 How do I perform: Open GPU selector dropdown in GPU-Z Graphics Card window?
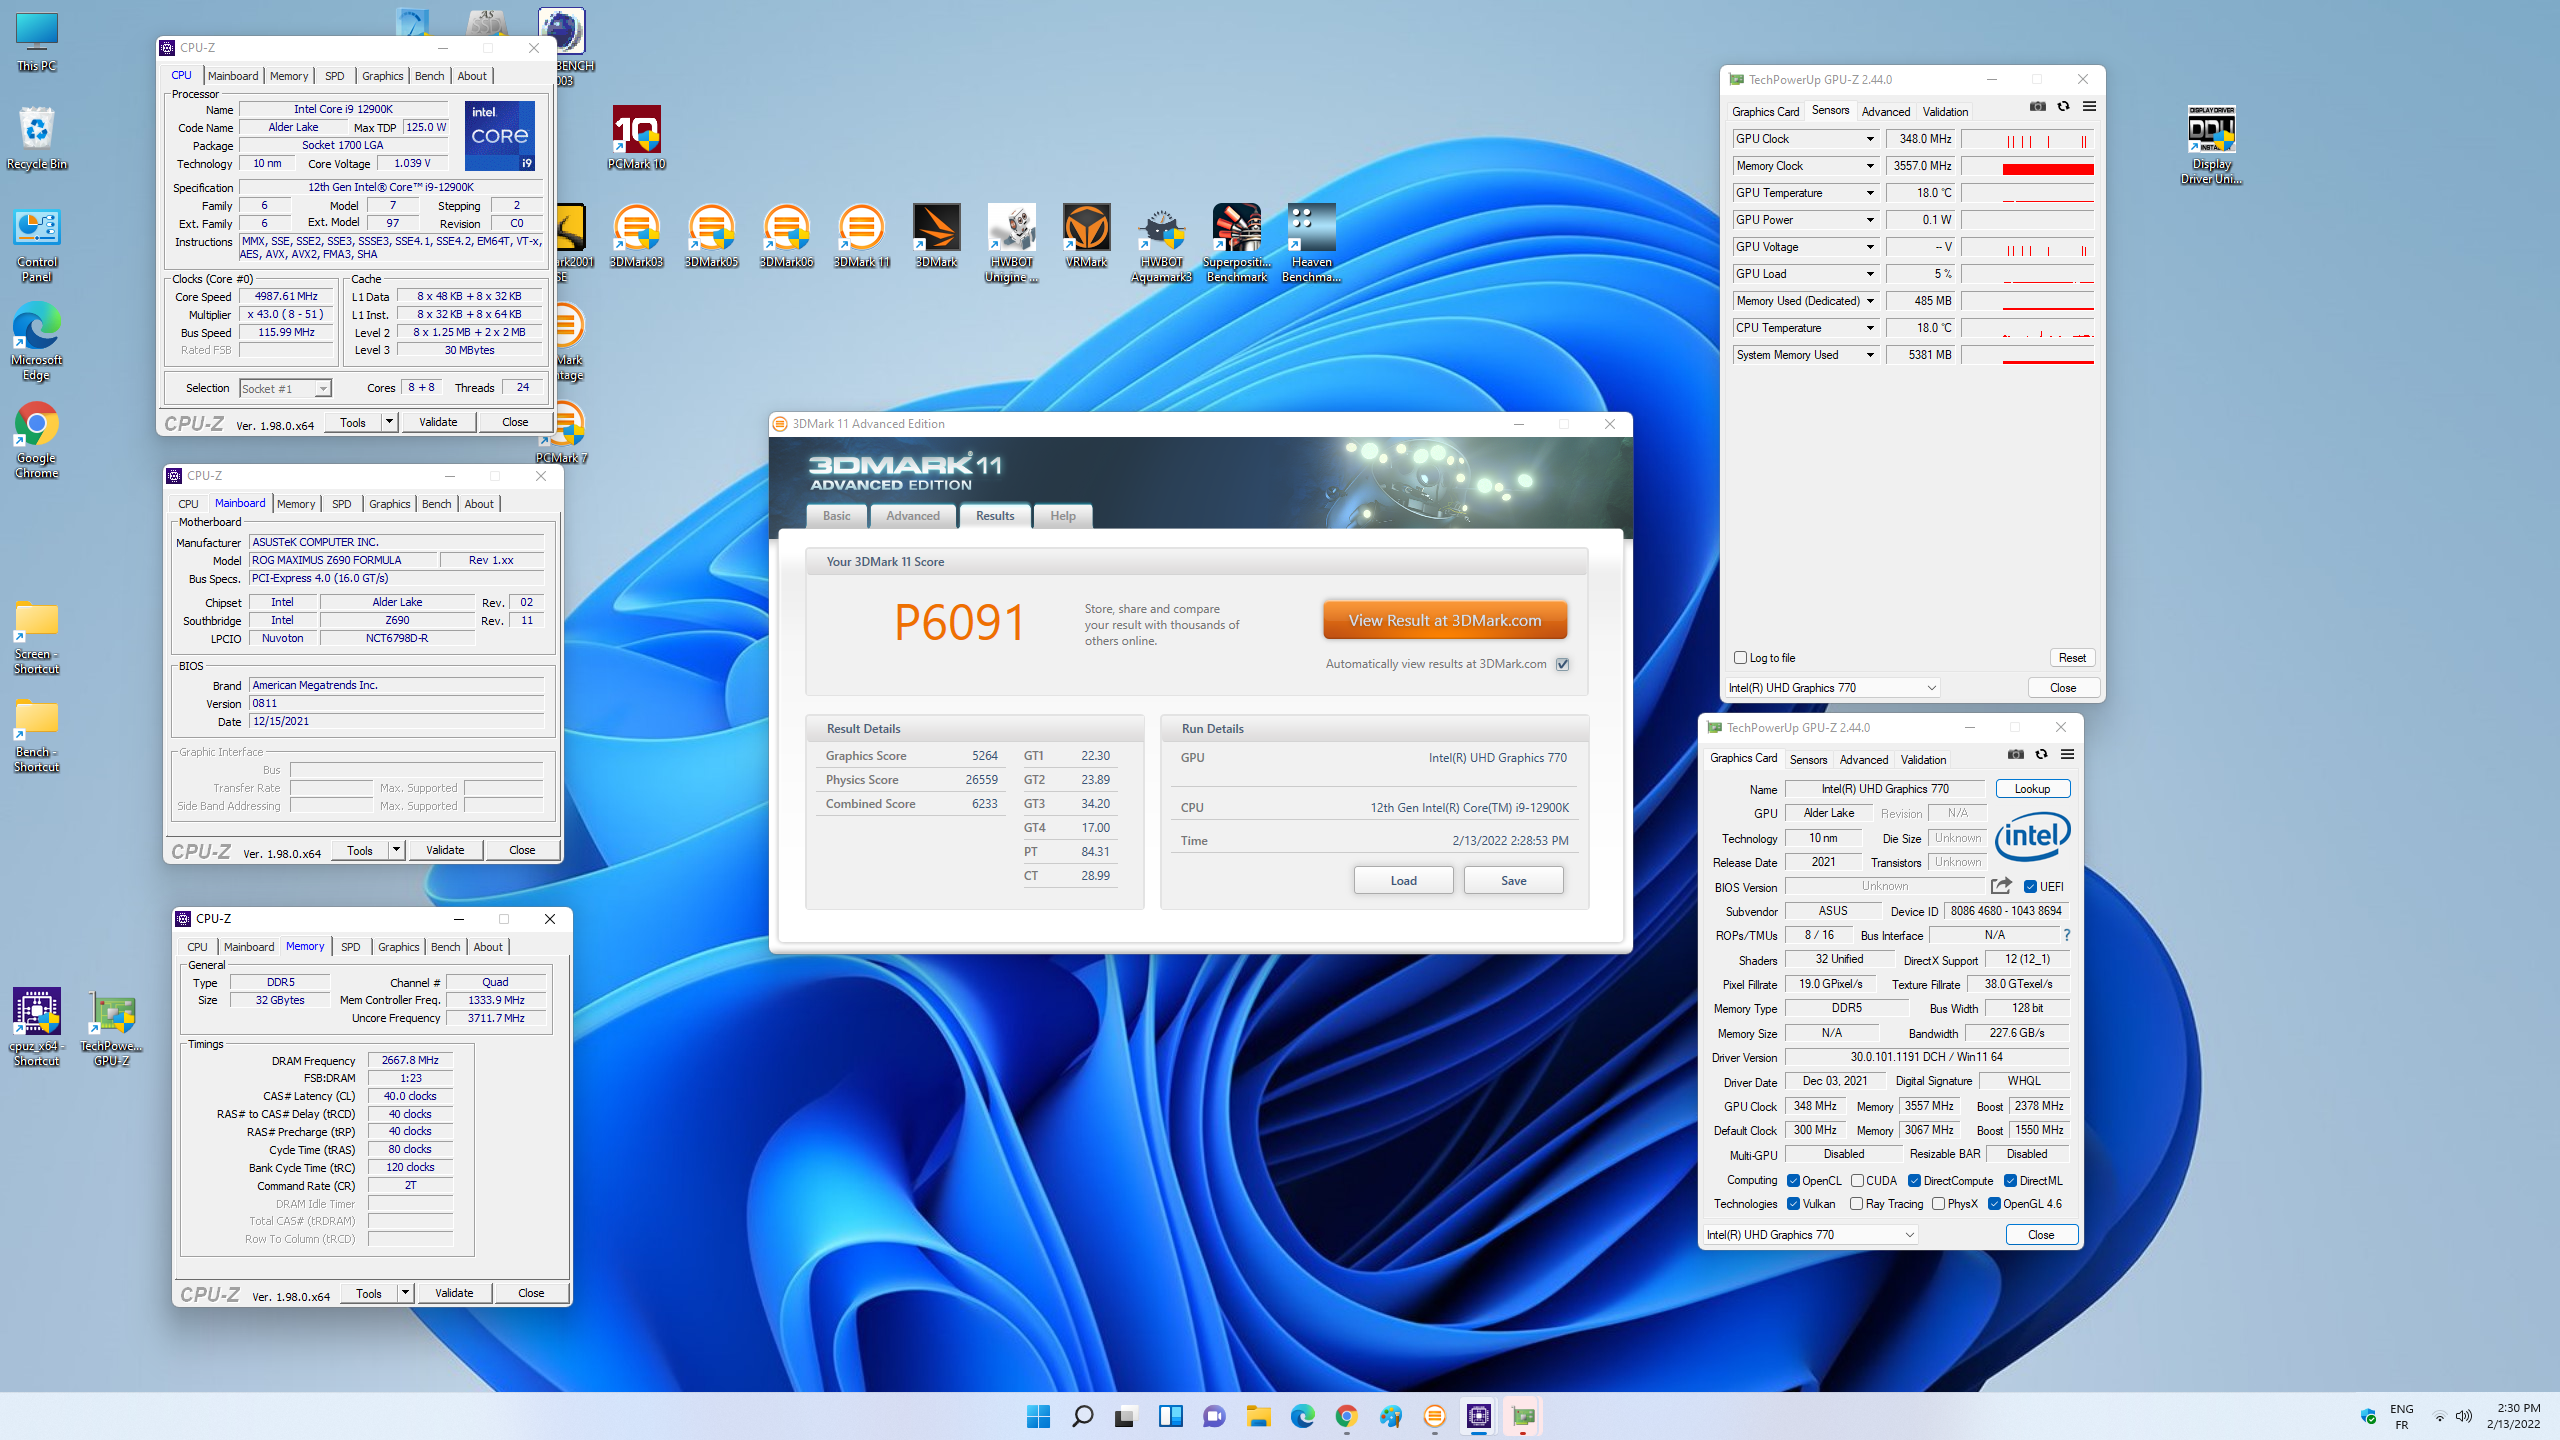[1811, 1235]
